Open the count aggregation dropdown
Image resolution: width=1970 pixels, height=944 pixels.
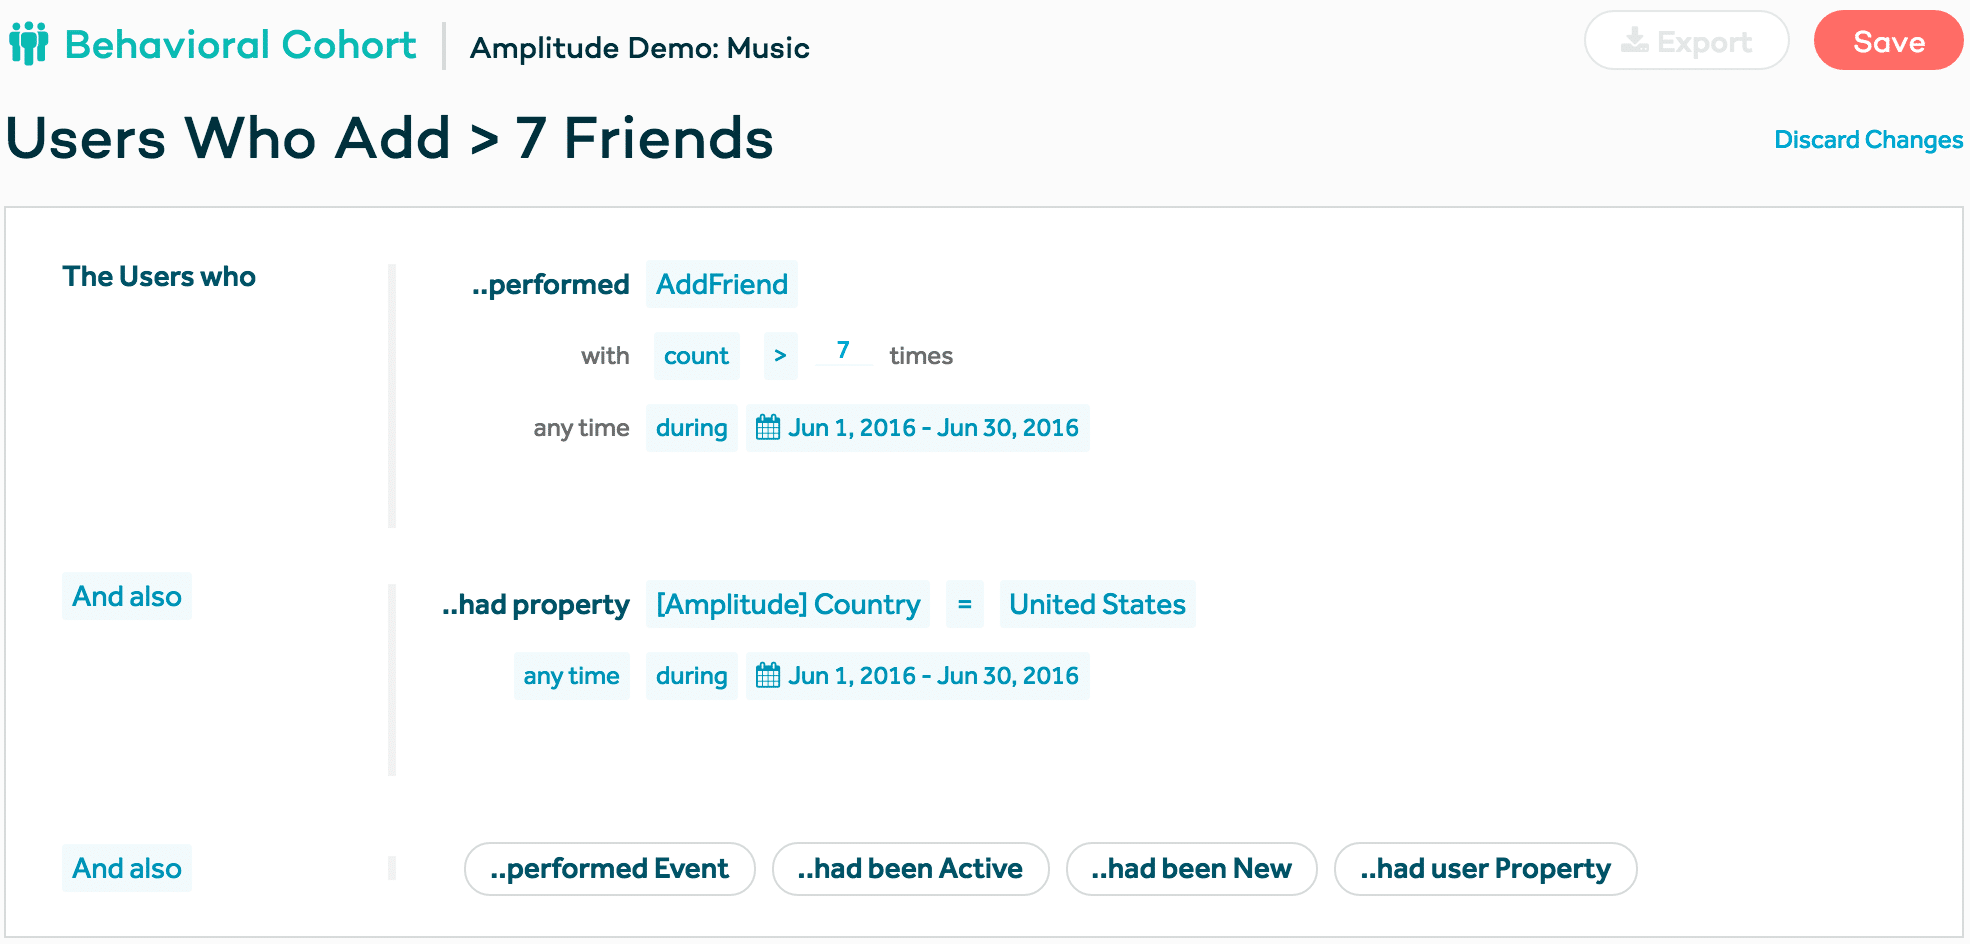[x=696, y=356]
